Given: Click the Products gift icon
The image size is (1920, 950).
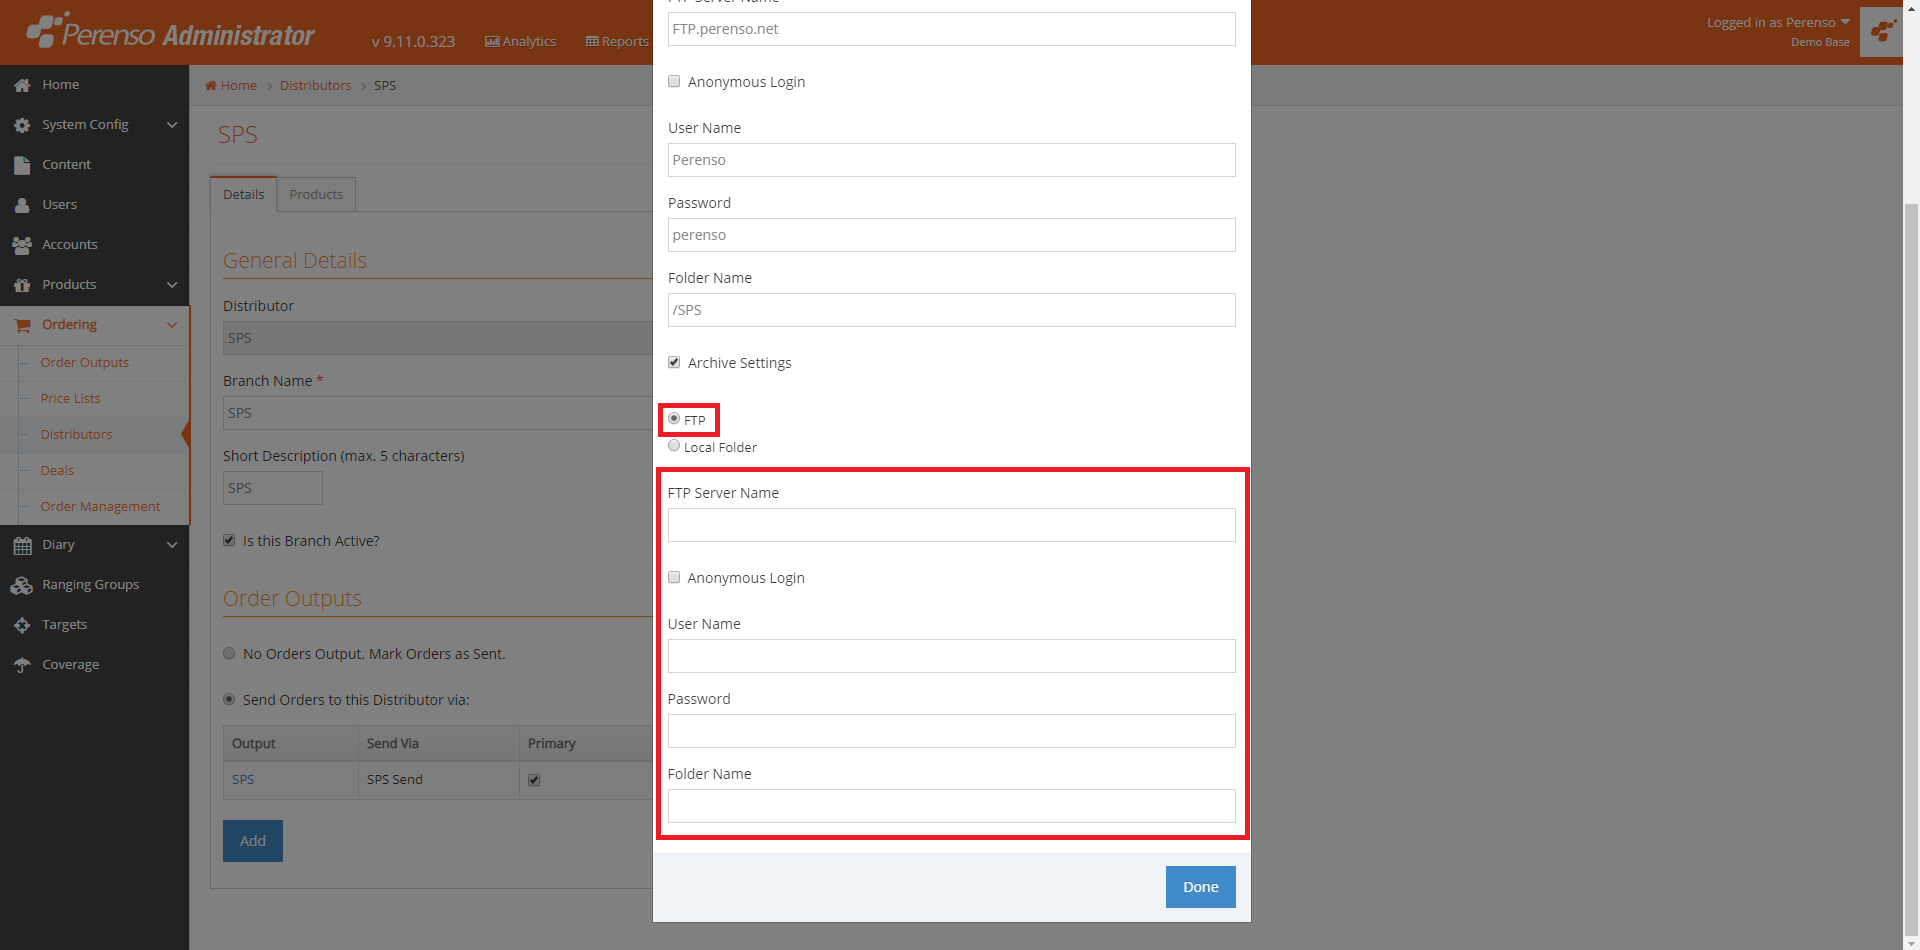Looking at the screenshot, I should click(22, 285).
